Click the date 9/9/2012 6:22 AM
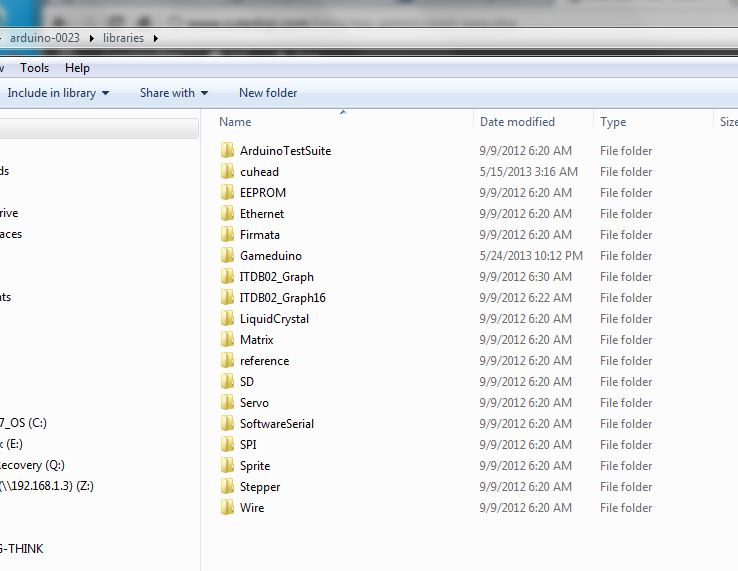The image size is (738, 571). click(525, 298)
